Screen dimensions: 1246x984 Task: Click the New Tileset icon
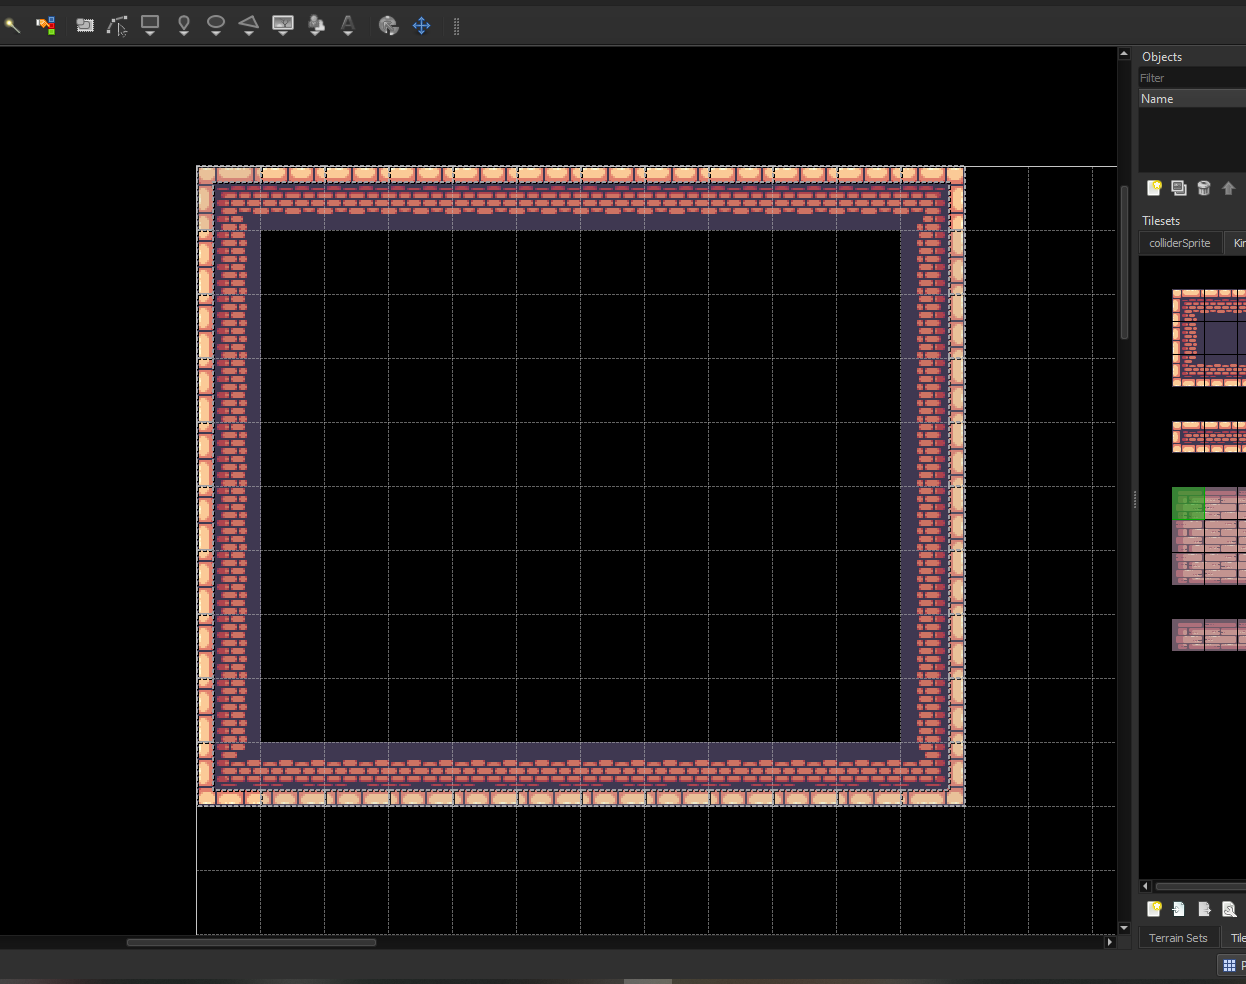1154,909
